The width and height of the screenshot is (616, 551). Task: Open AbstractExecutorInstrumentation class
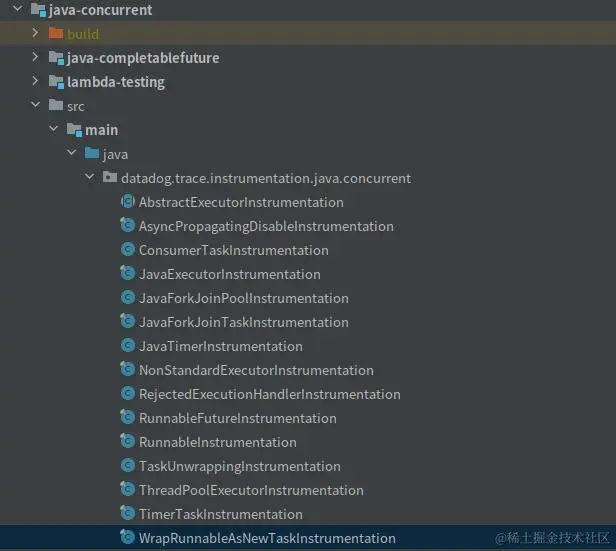(x=241, y=202)
